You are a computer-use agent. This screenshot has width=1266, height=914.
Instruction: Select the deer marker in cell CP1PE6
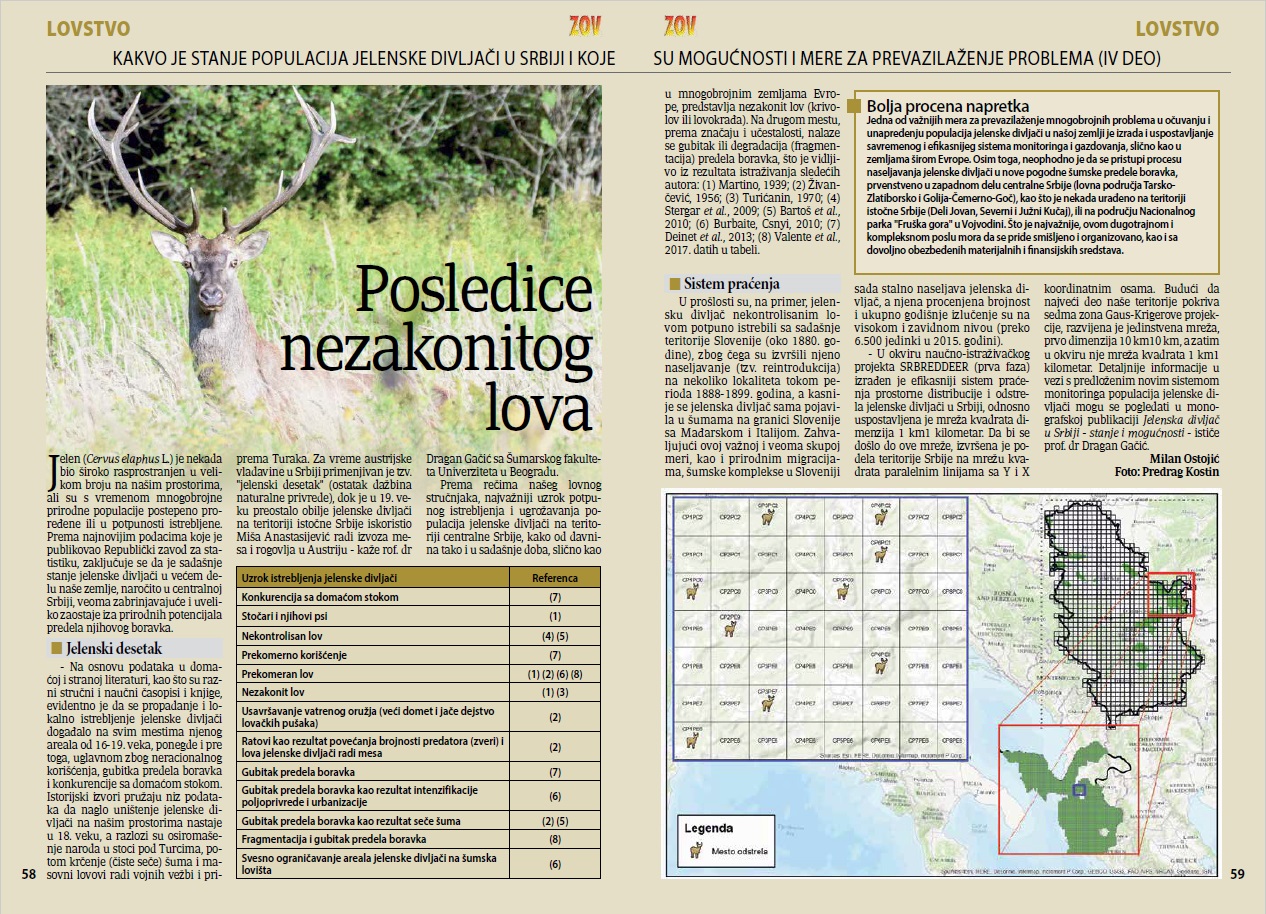692,741
